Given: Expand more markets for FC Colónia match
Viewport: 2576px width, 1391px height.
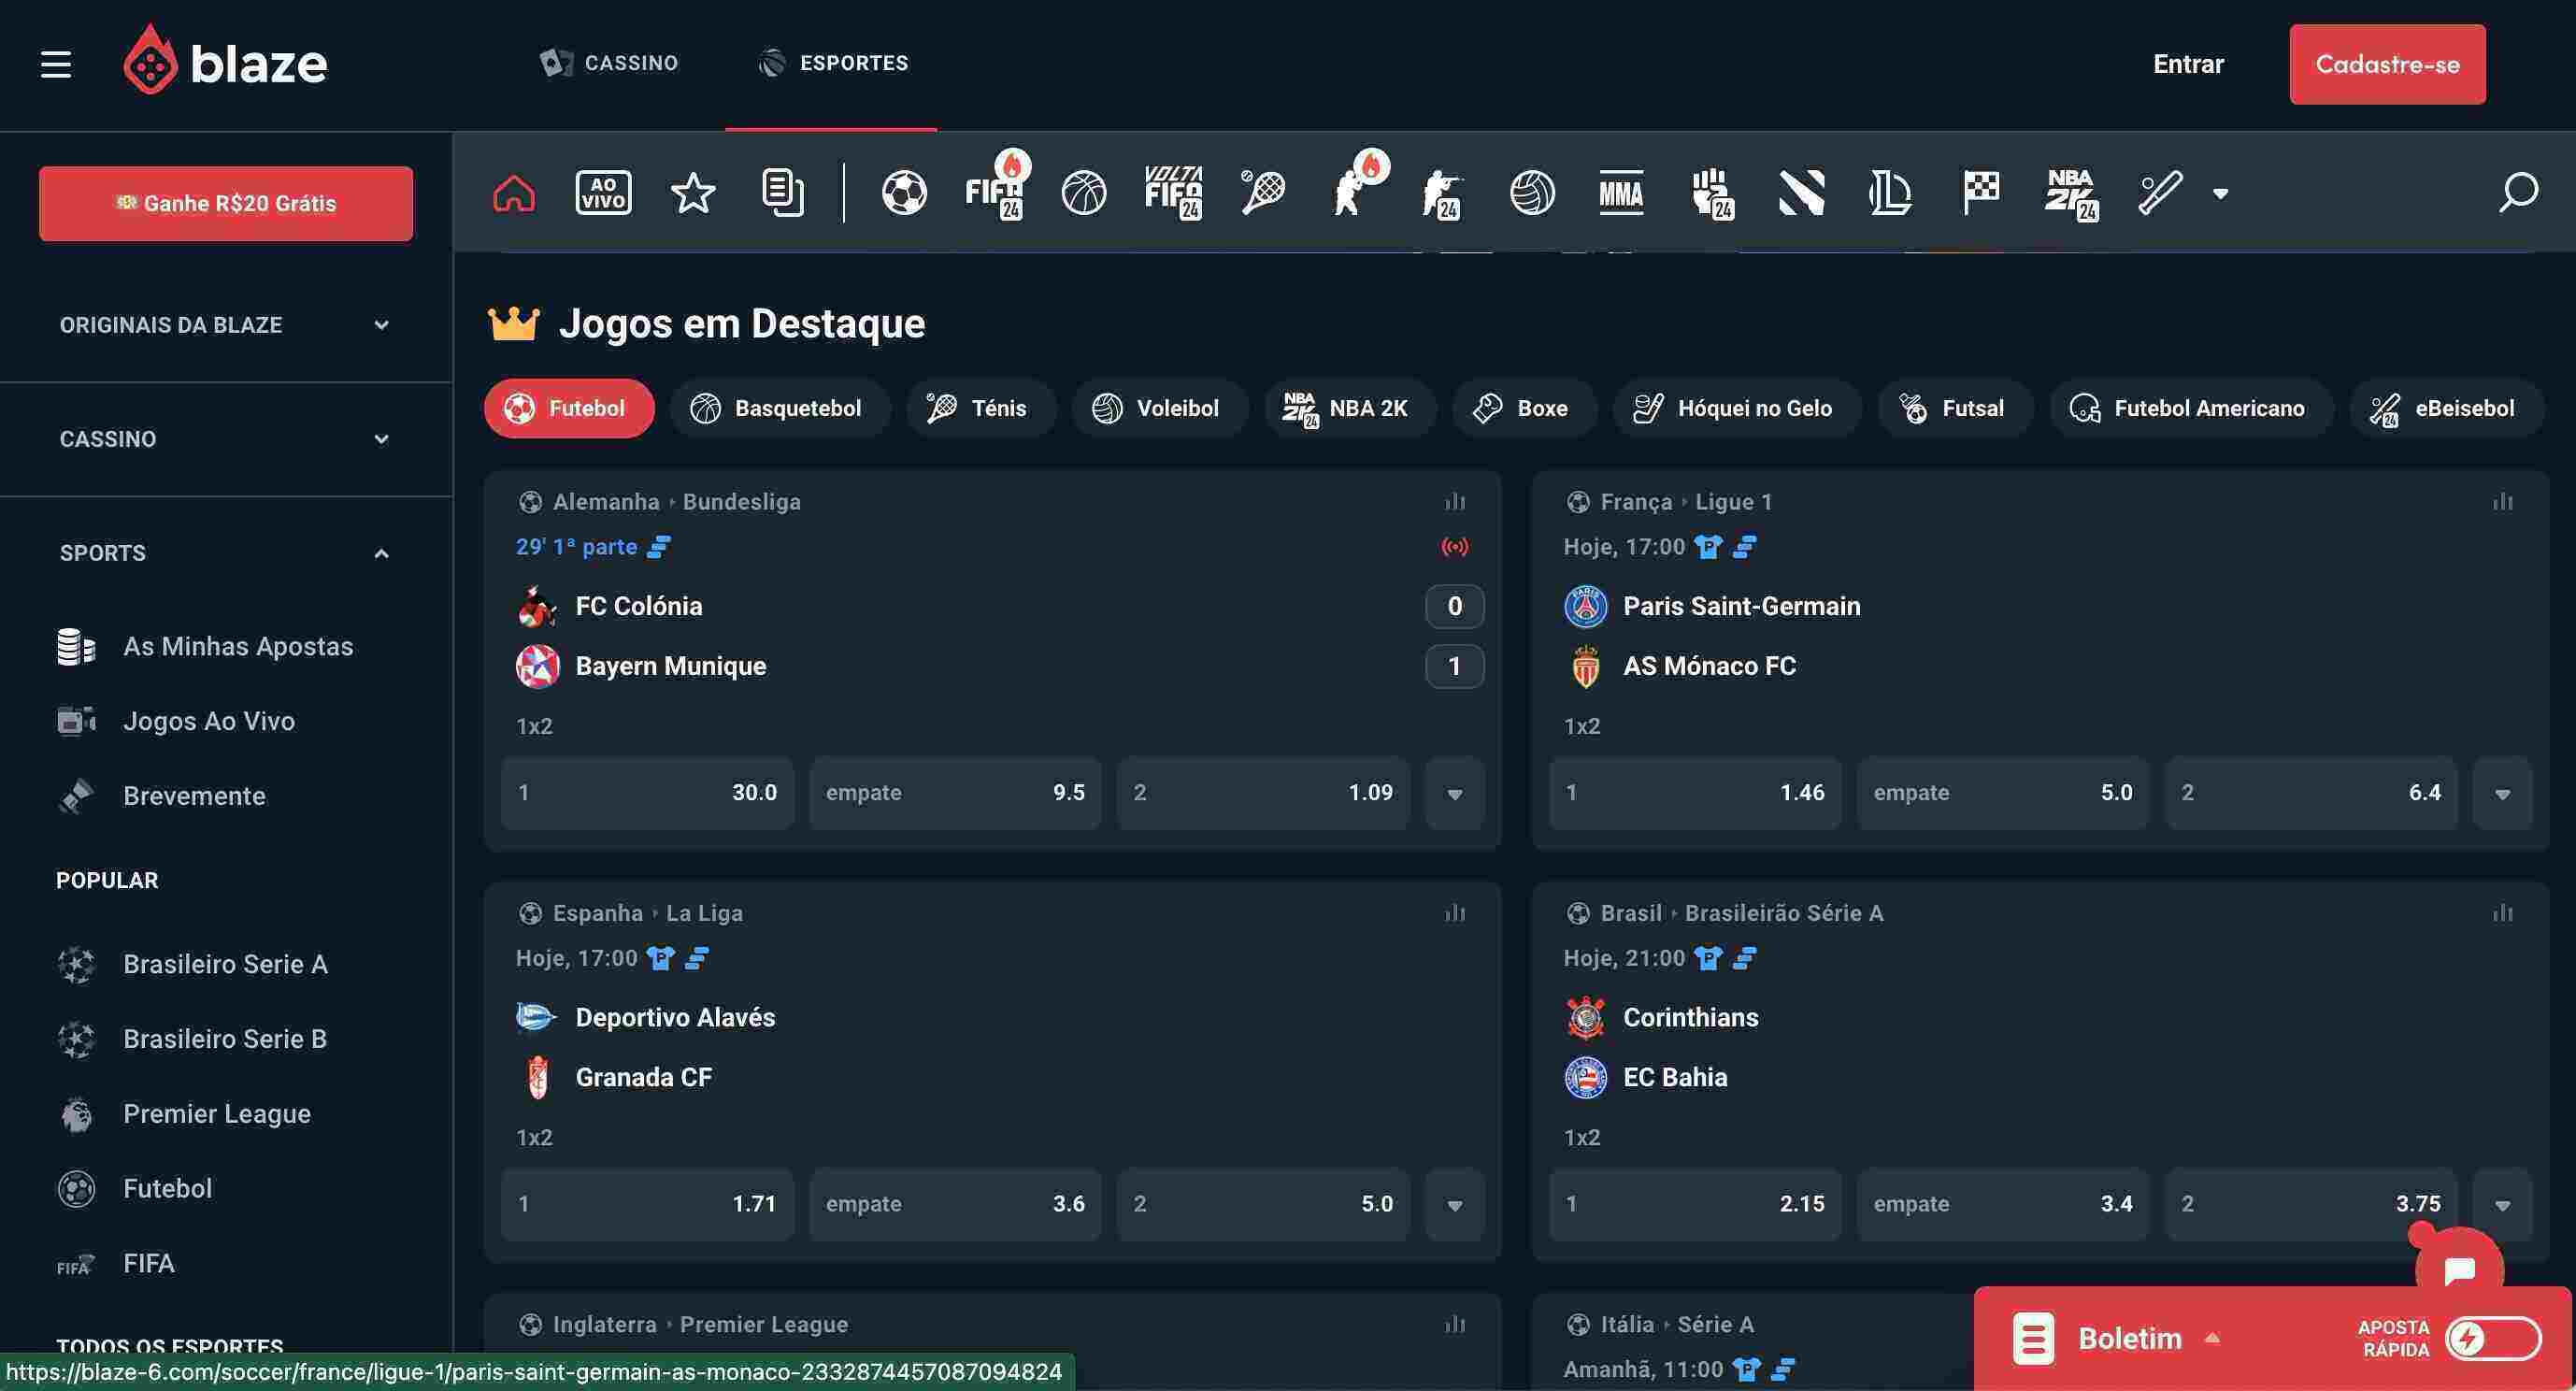Looking at the screenshot, I should [x=1455, y=793].
